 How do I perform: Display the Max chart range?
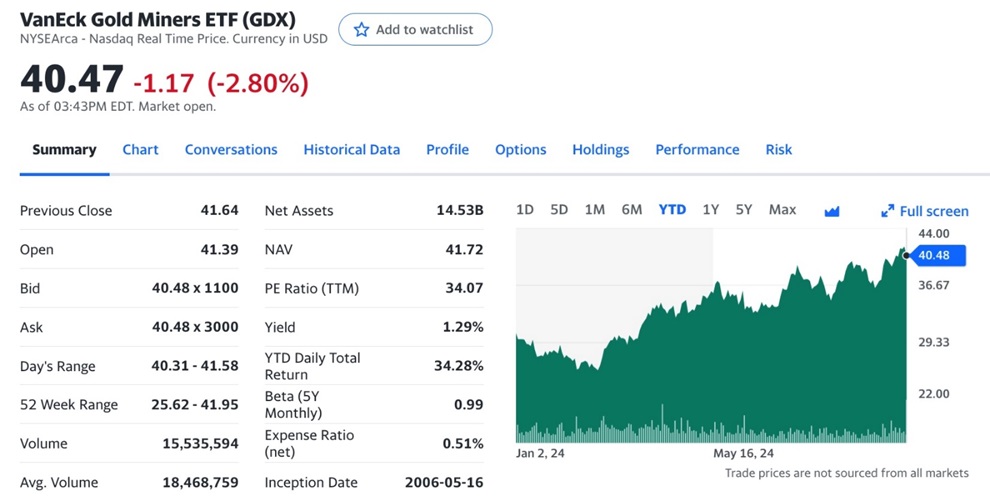click(x=782, y=210)
